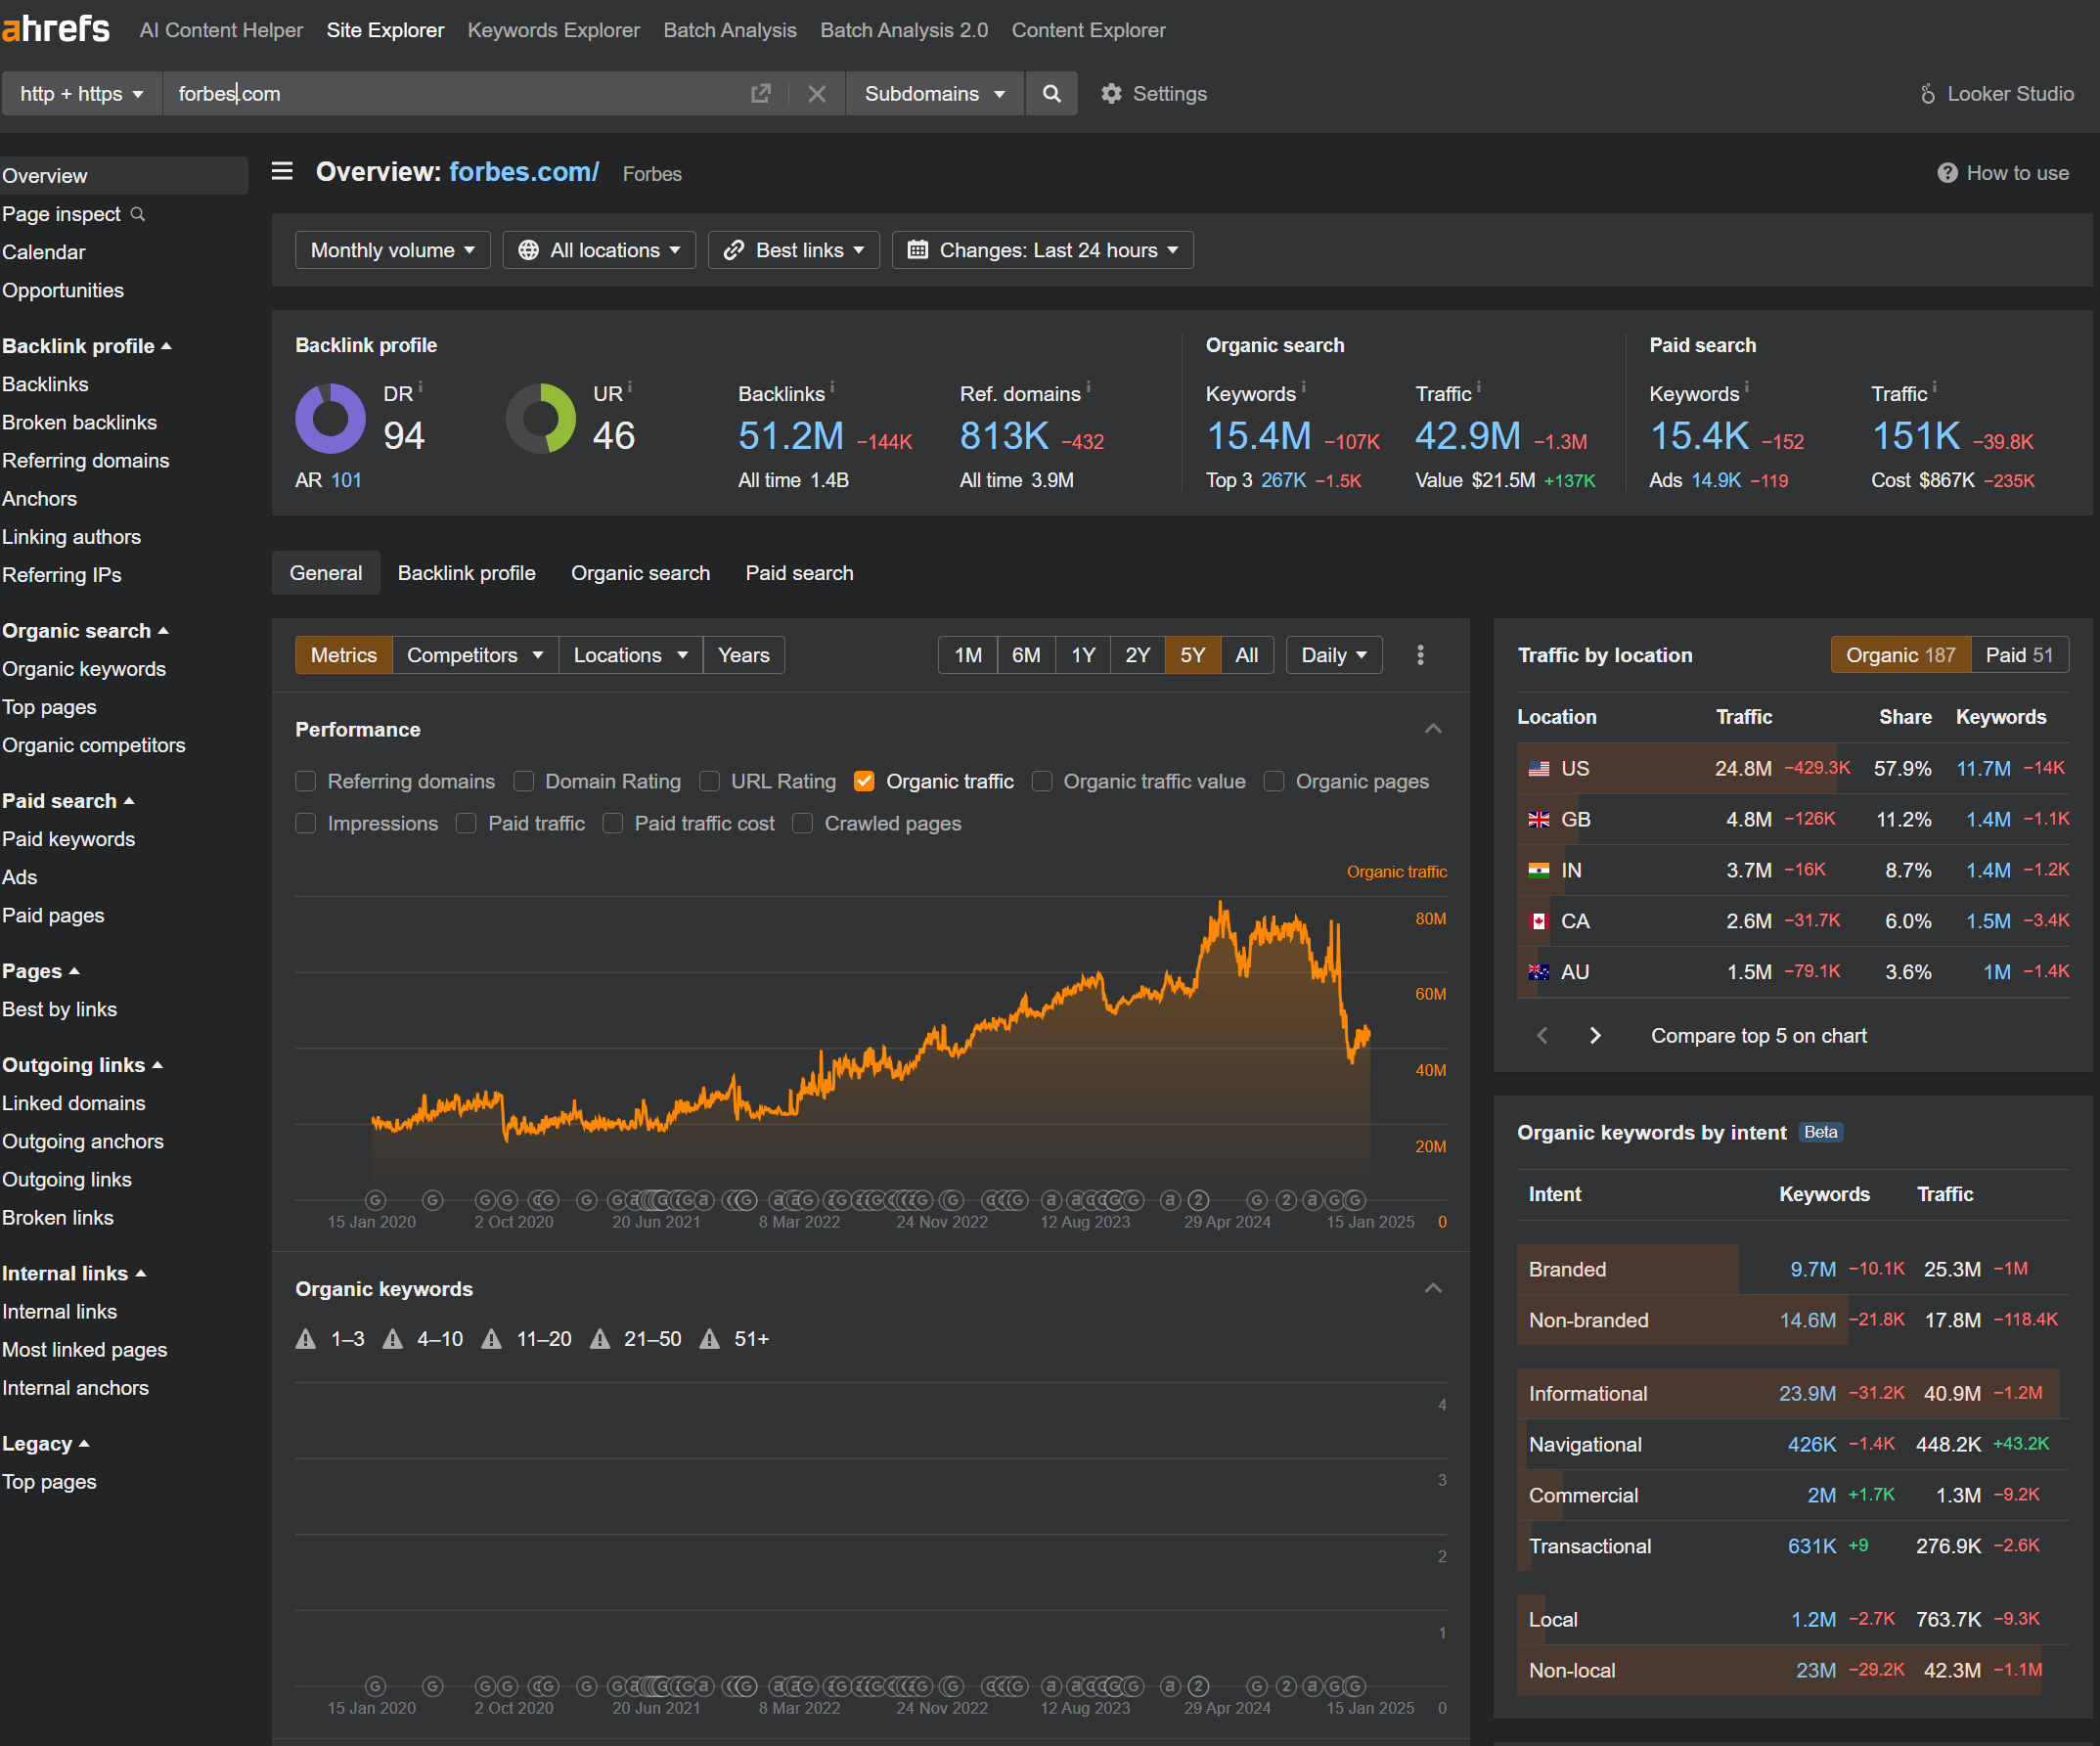Open All locations dropdown
Screen dimensions: 2100x1746
click(x=599, y=250)
